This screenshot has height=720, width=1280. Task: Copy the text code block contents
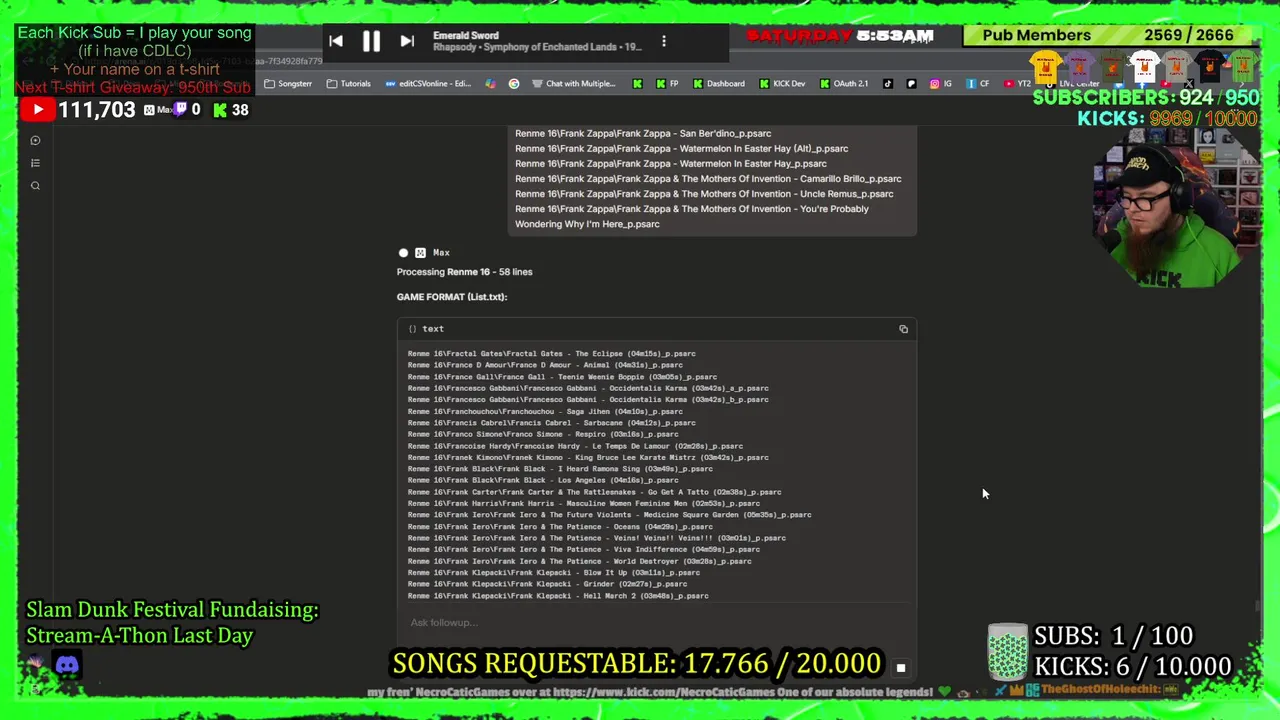903,329
